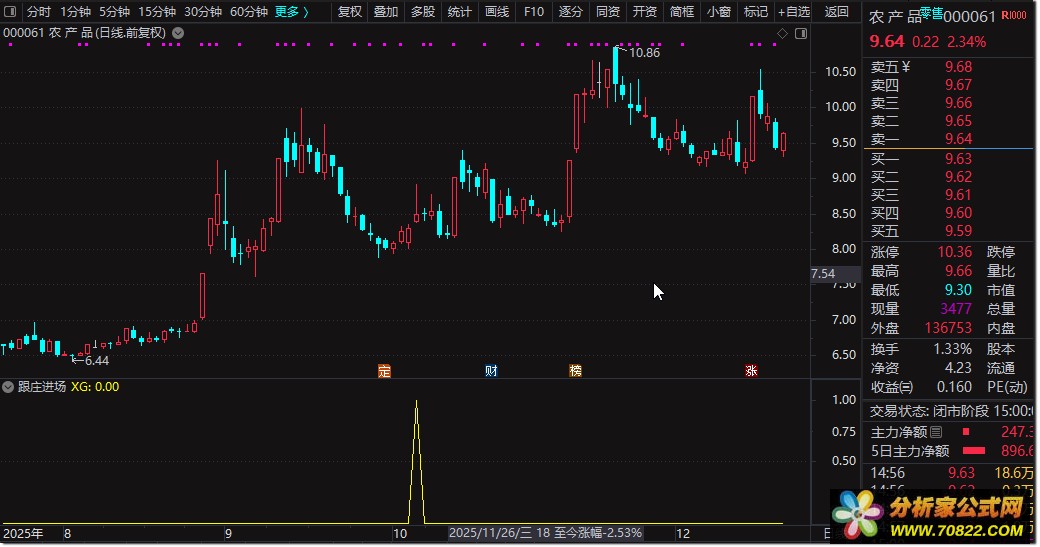This screenshot has width=1040, height=547.
Task: Click 最低 value 9.30
Action: [958, 290]
